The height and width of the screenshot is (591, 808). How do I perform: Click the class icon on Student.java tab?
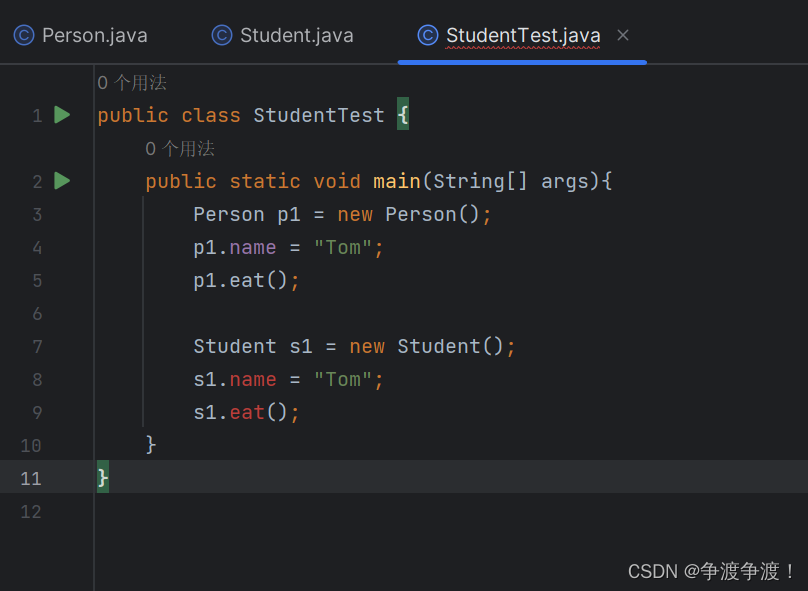pyautogui.click(x=220, y=35)
